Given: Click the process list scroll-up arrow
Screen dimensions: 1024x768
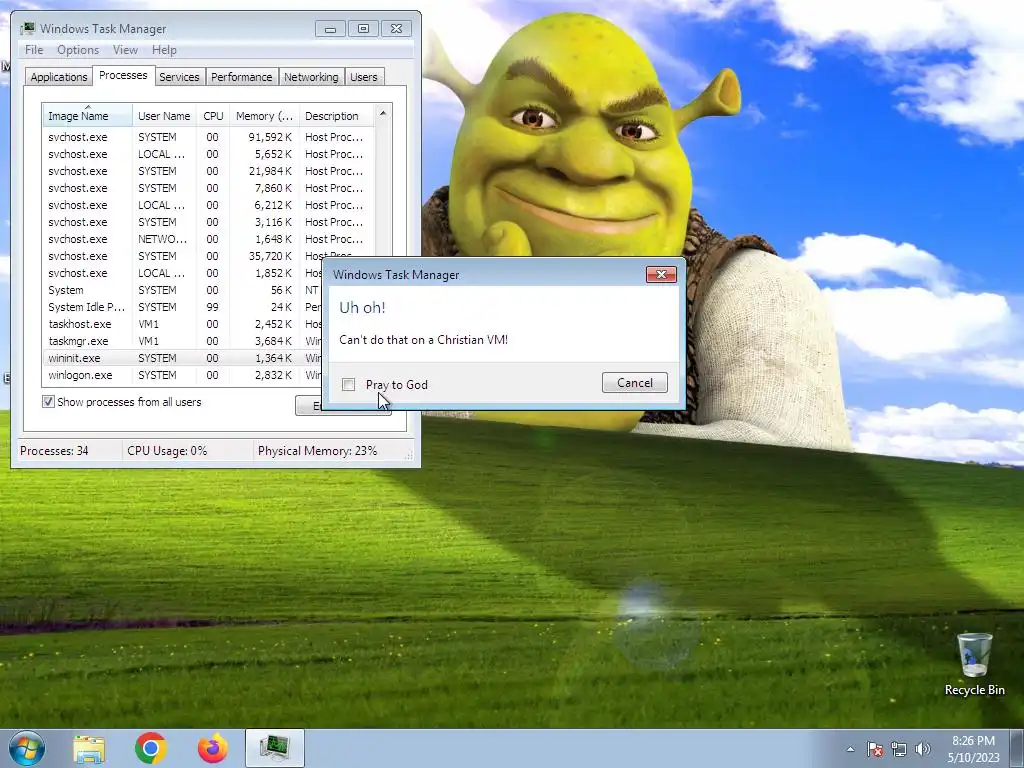Looking at the screenshot, I should pyautogui.click(x=383, y=114).
